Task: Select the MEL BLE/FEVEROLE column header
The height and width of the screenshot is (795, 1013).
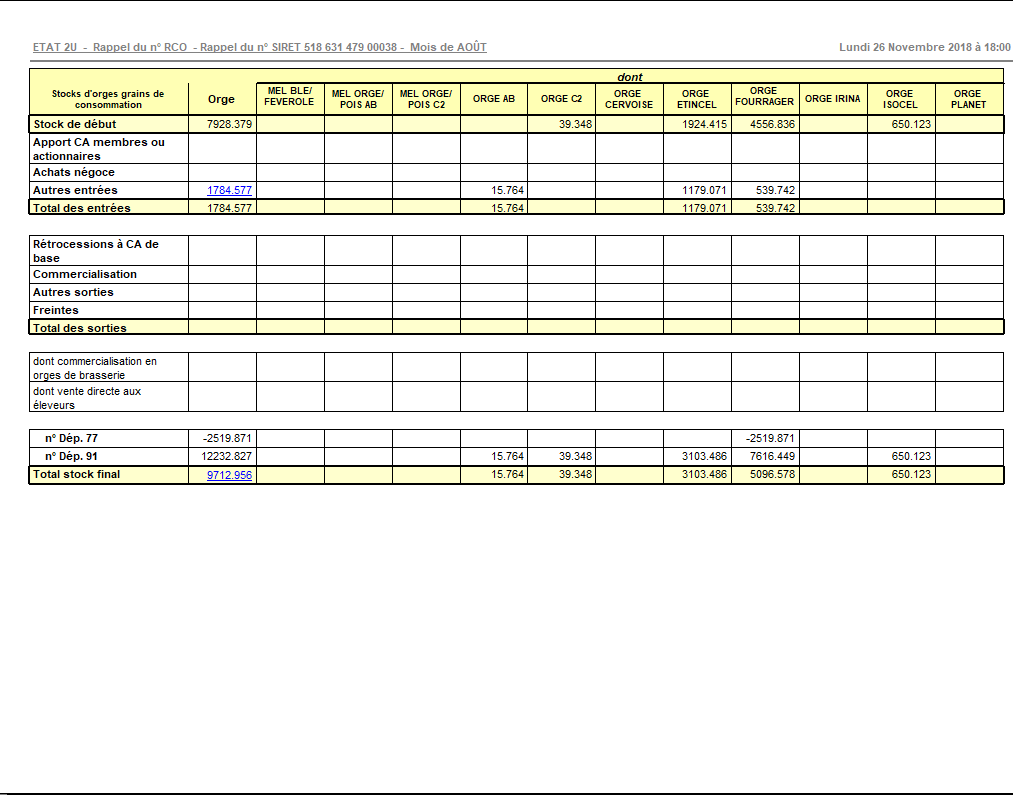Action: pyautogui.click(x=289, y=97)
